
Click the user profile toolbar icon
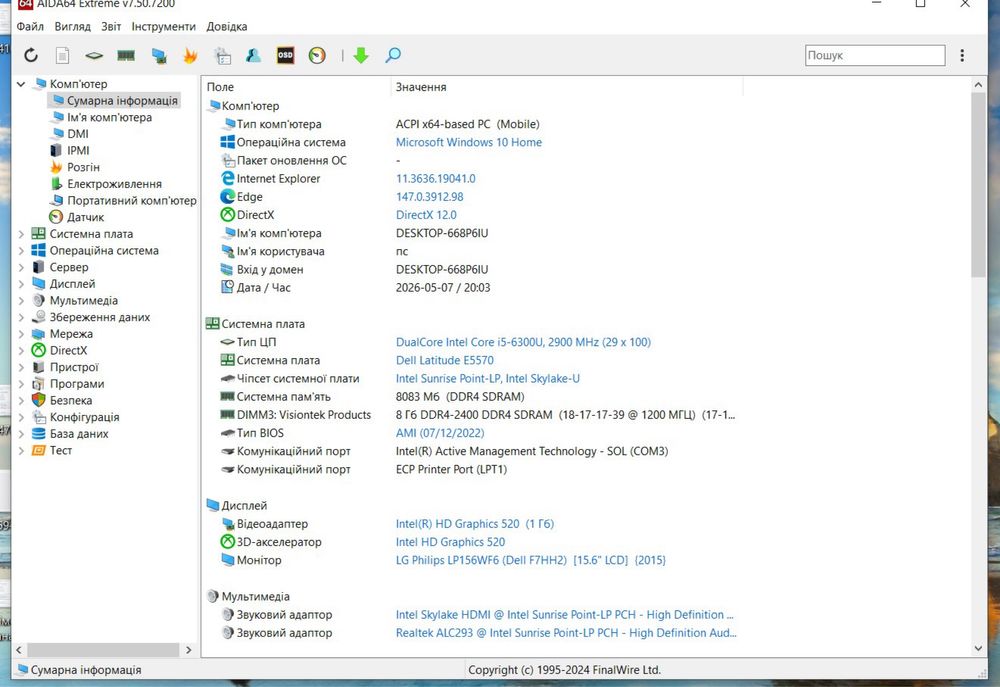[x=253, y=55]
